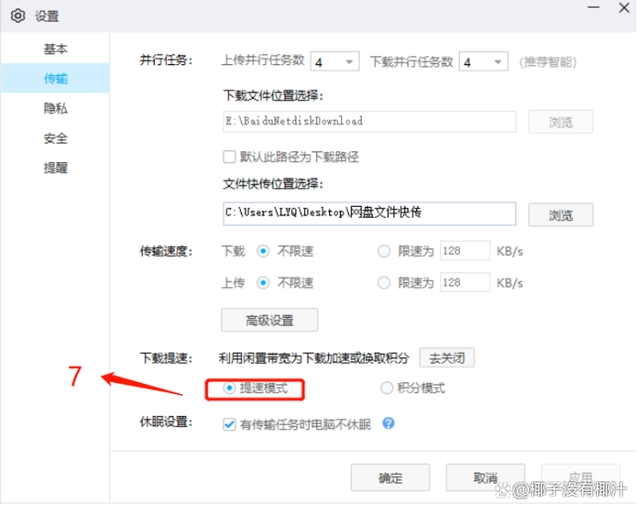Minimize the settings window
This screenshot has width=640, height=512.
pos(593,7)
